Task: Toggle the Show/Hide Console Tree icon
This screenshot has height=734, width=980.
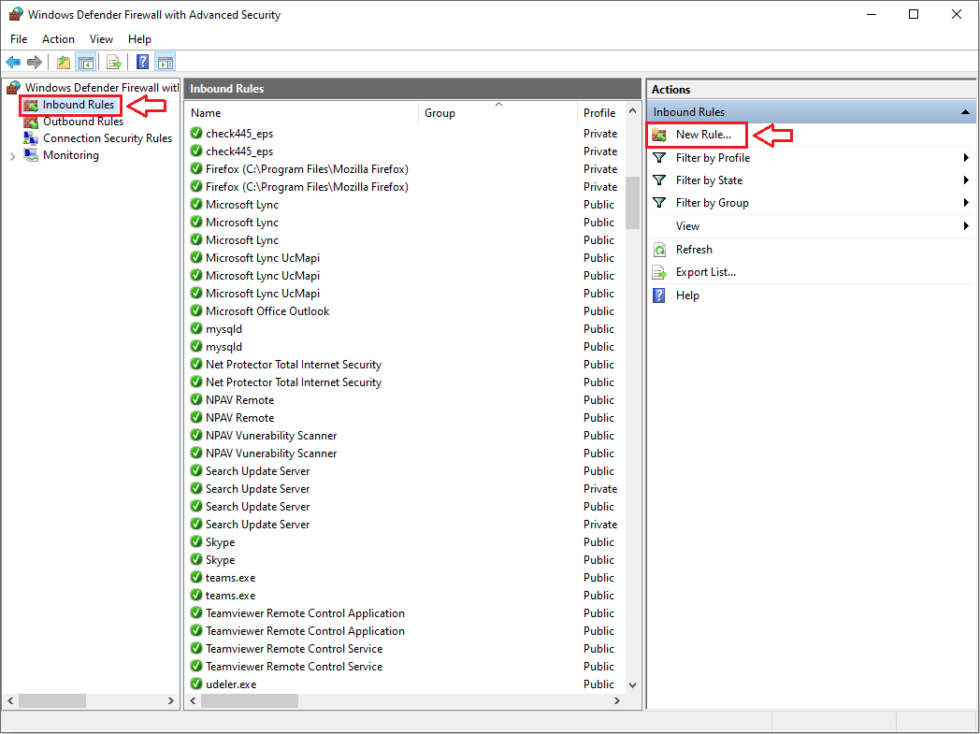Action: click(x=86, y=62)
